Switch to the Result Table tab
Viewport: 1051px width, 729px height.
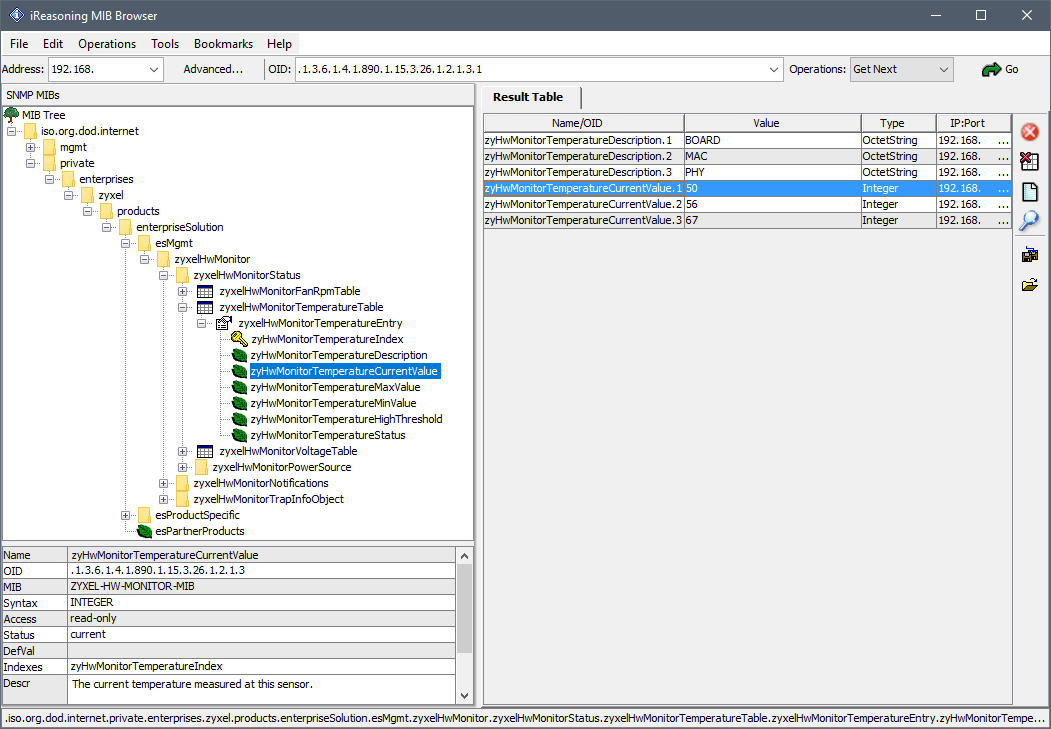(528, 97)
